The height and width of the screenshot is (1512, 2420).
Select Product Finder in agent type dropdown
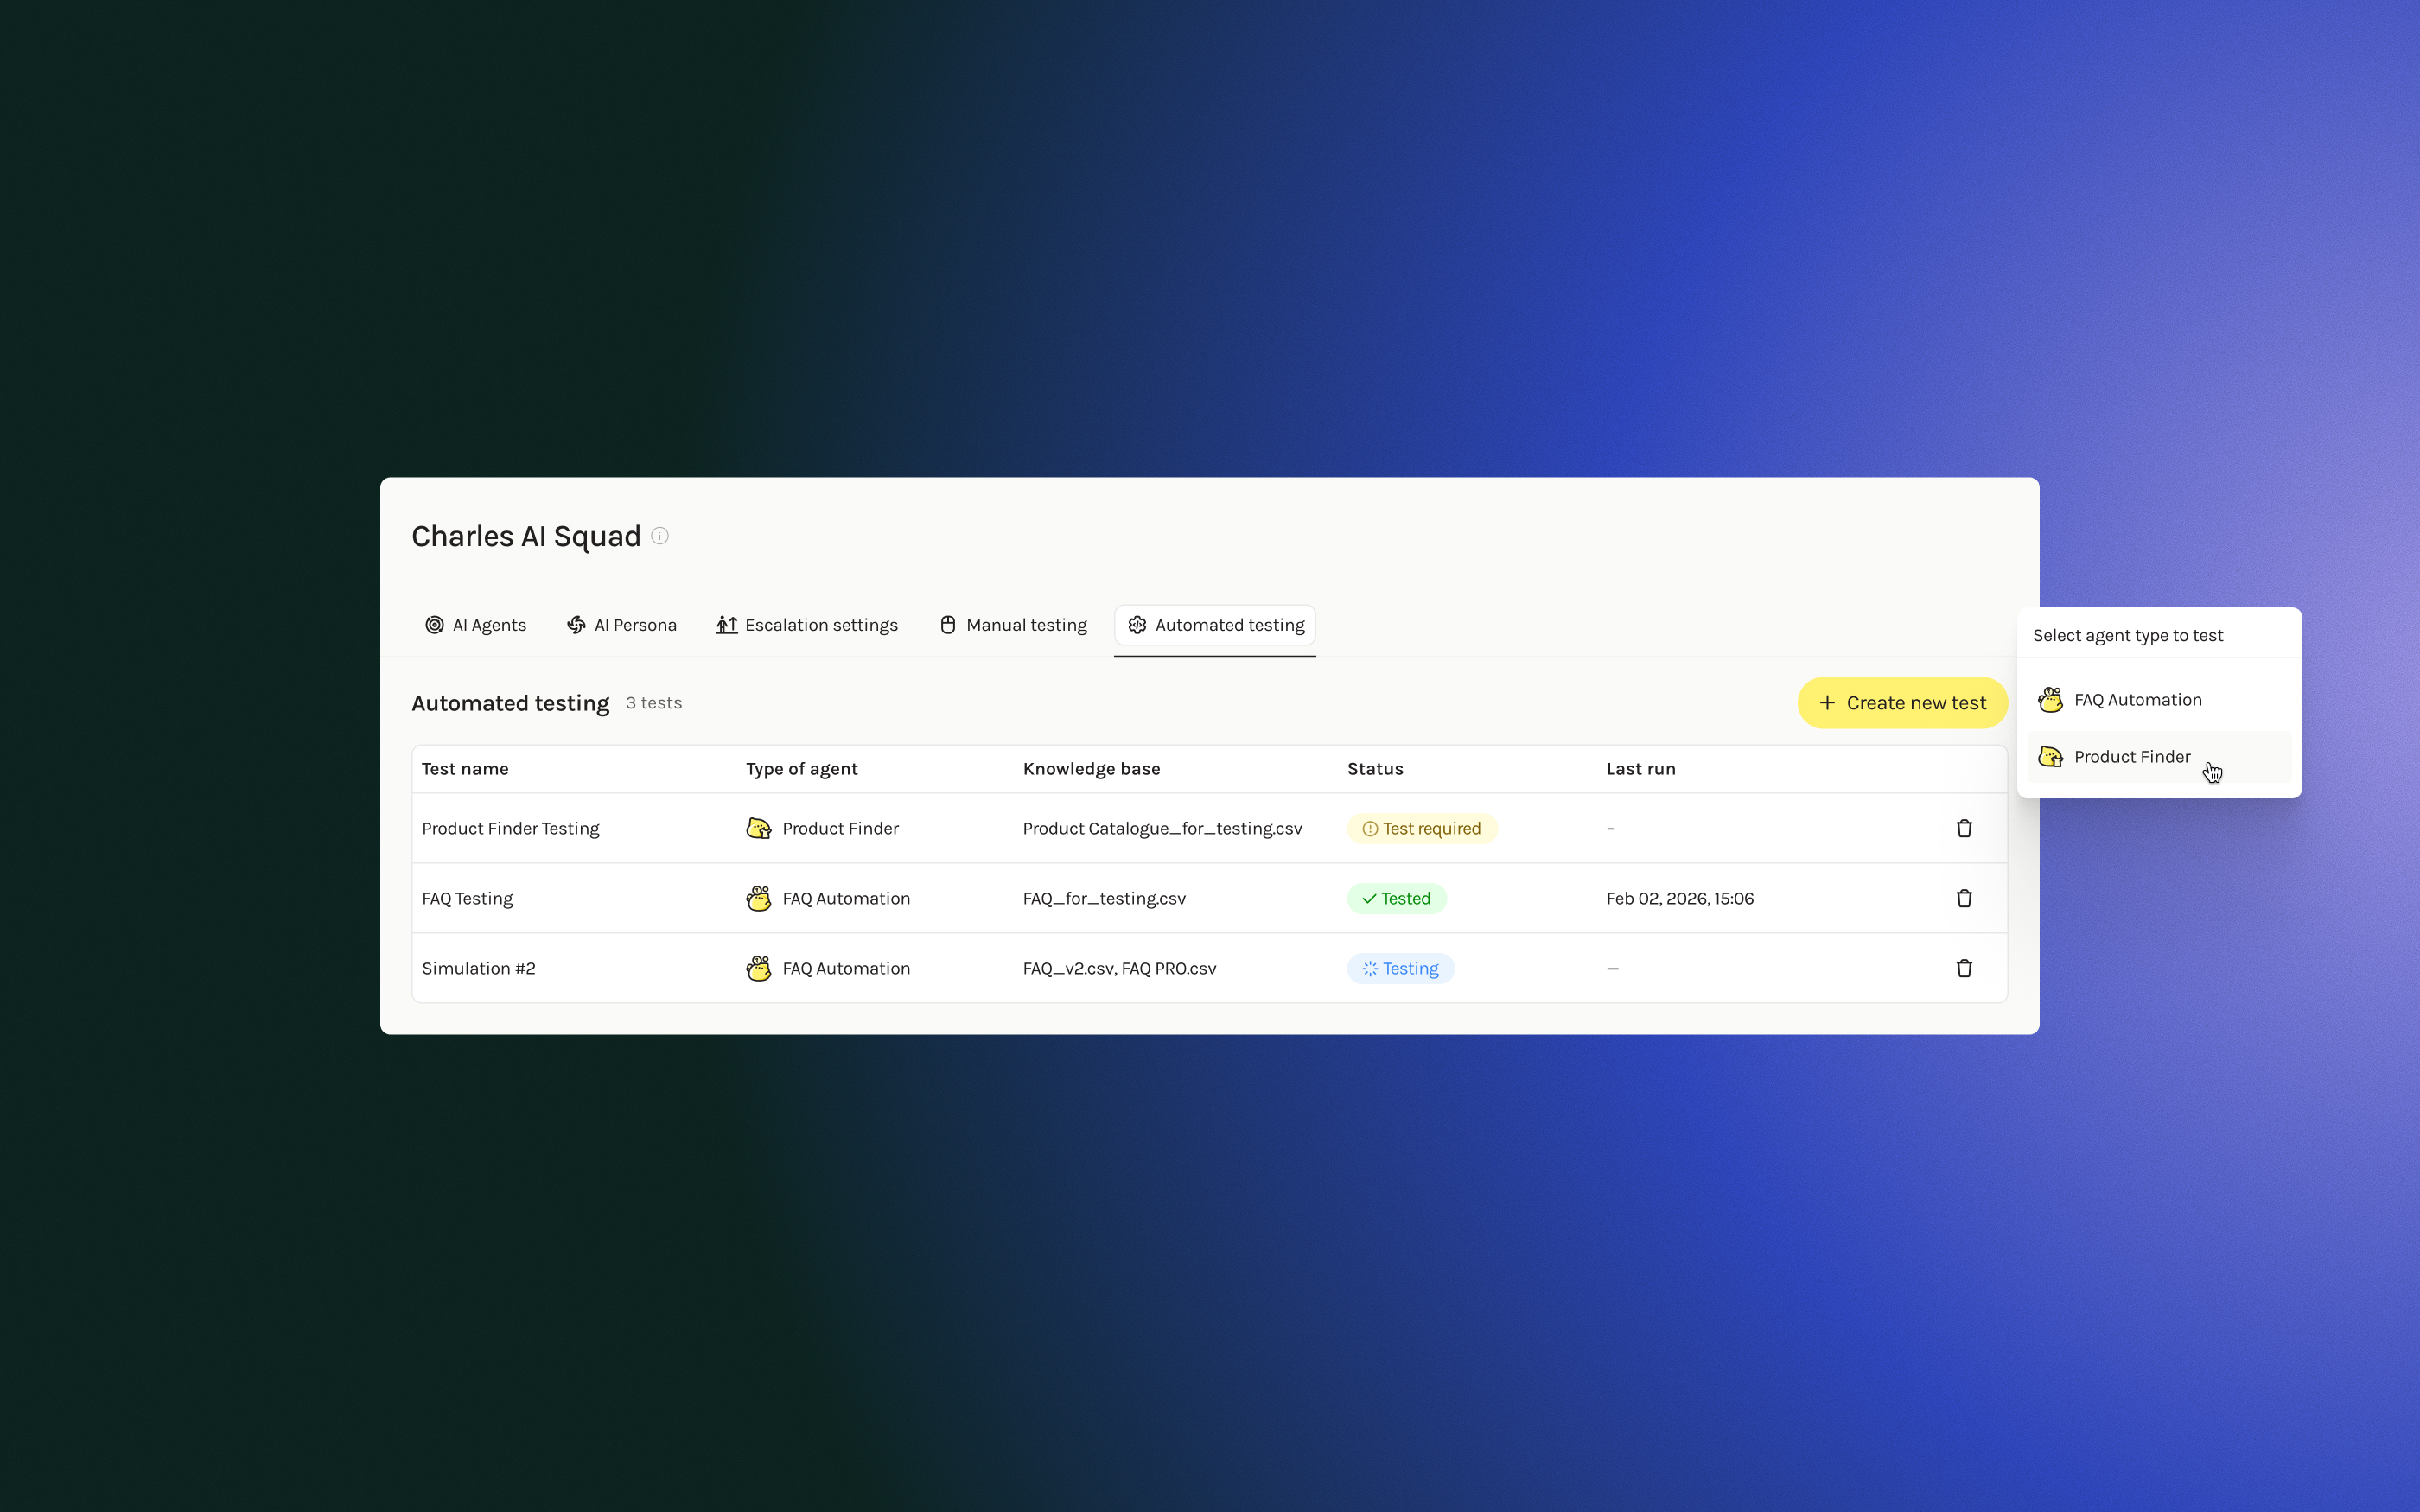(2131, 757)
